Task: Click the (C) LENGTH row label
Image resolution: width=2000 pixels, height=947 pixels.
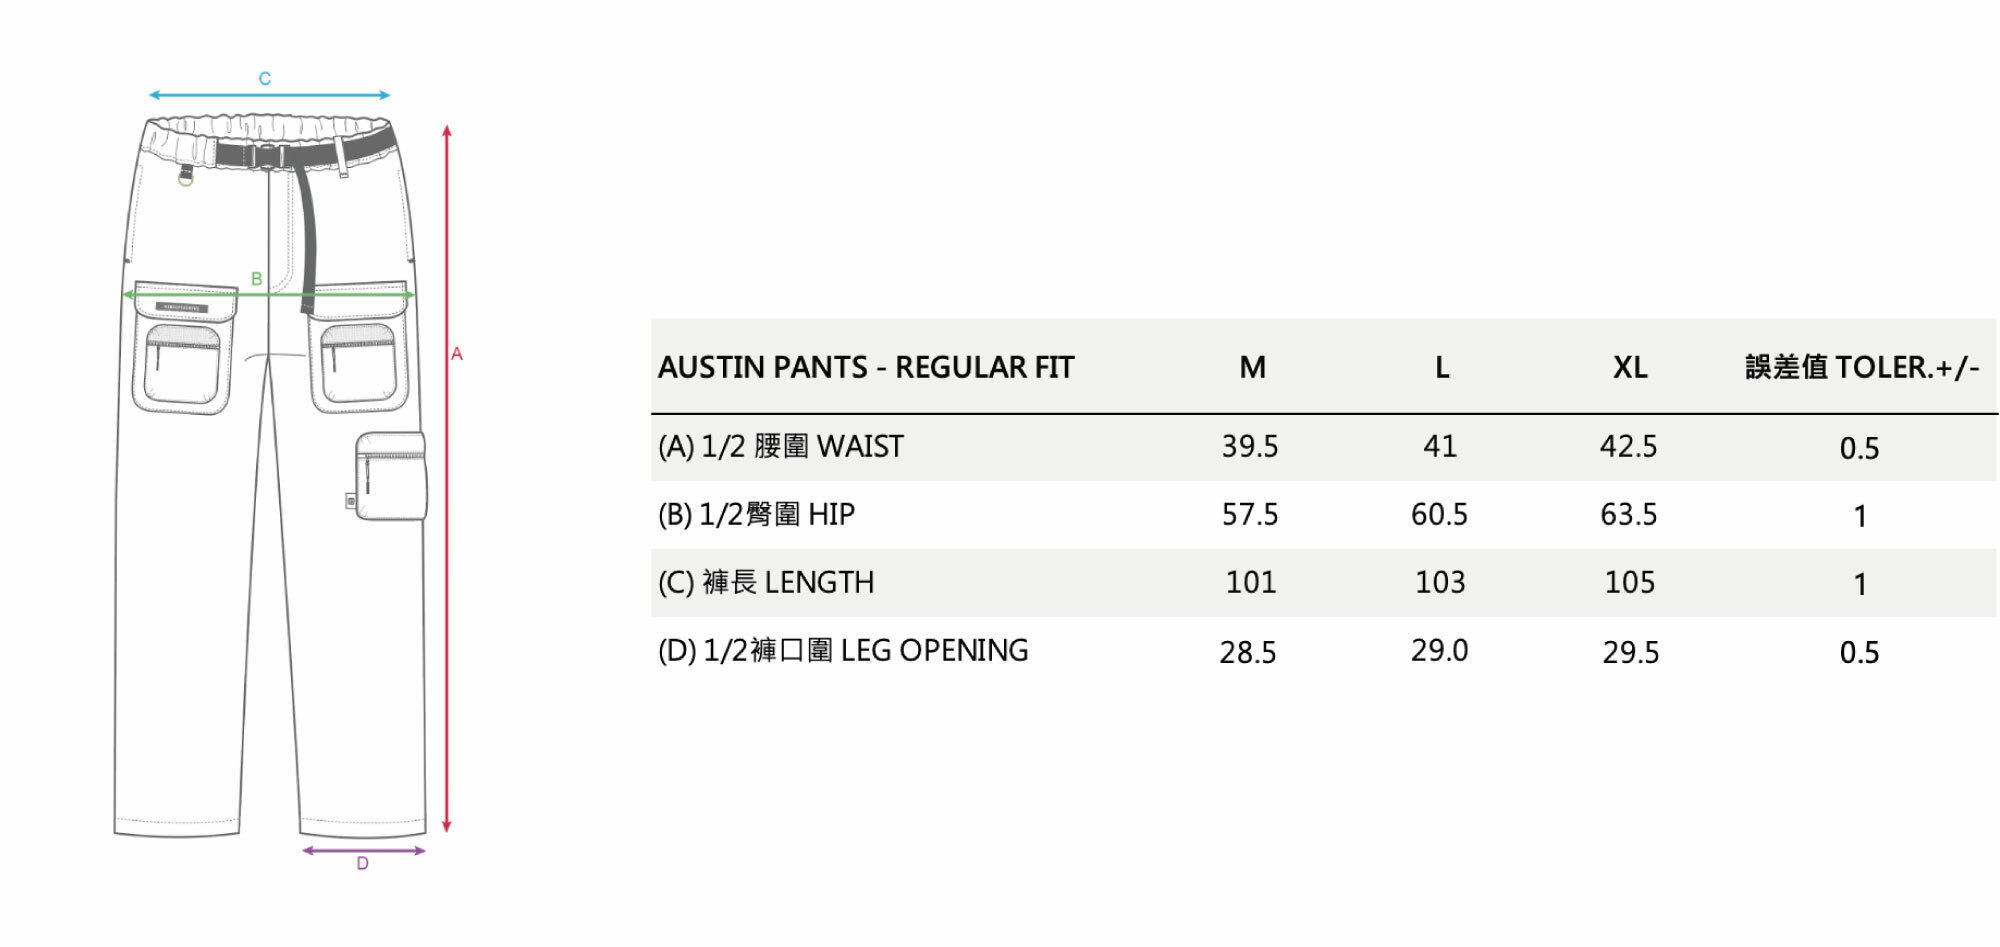Action: (x=766, y=582)
